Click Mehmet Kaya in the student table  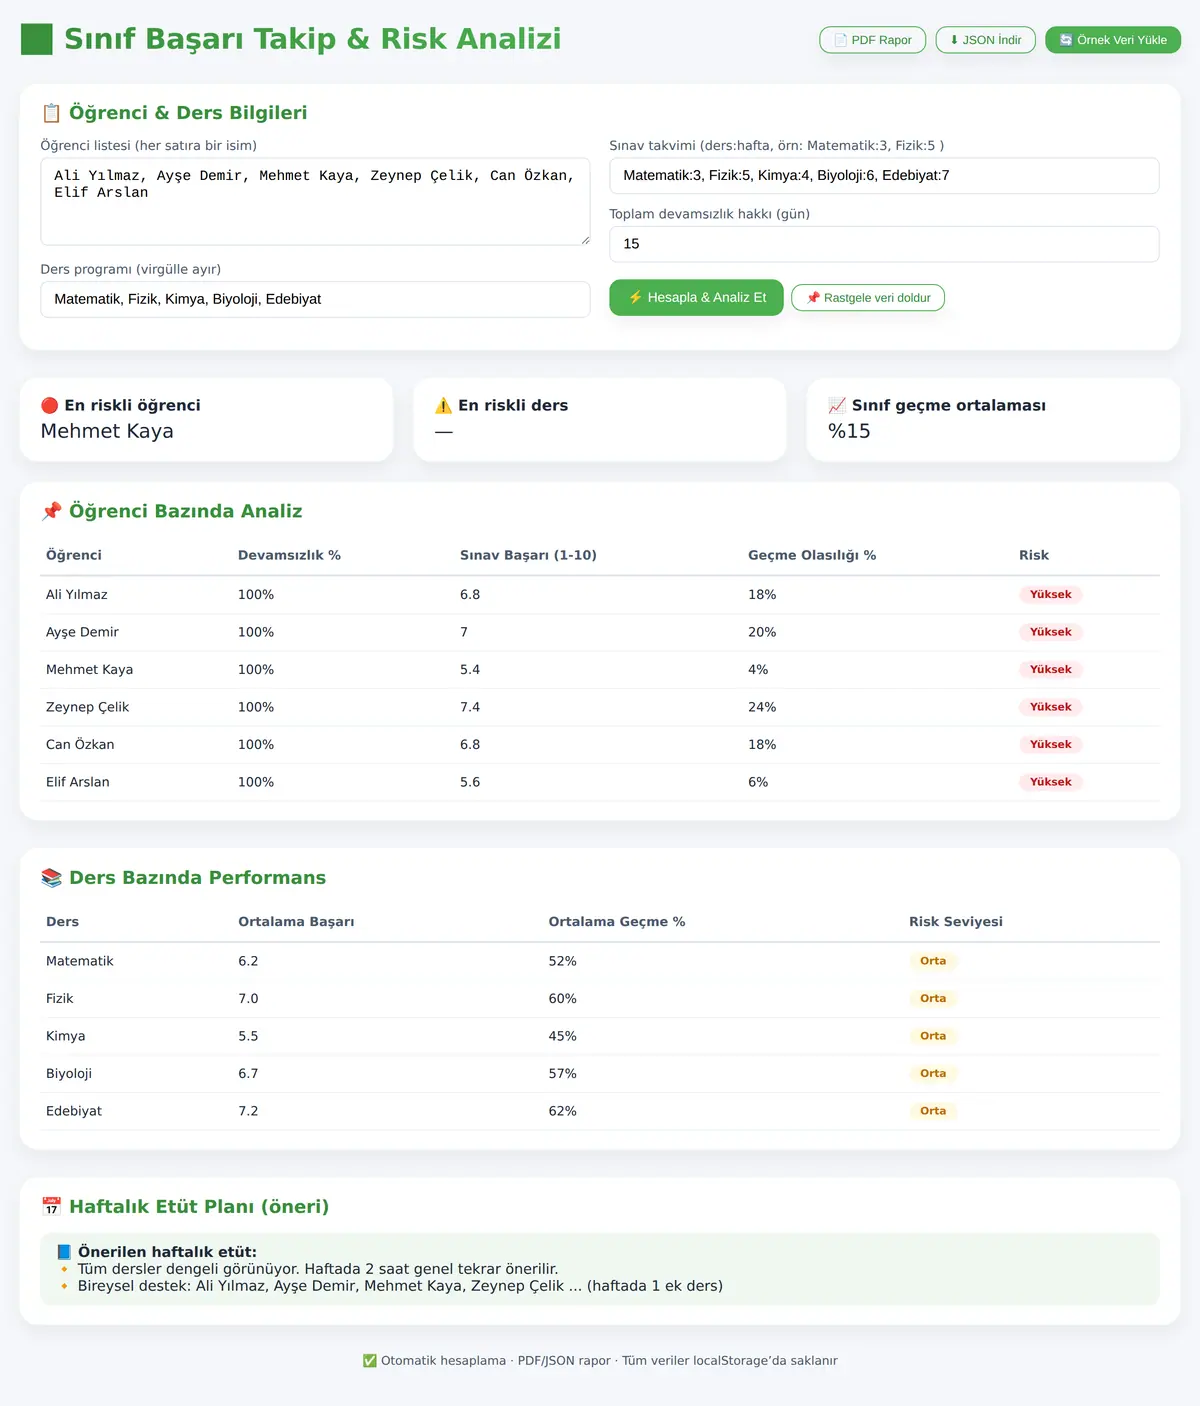coord(89,670)
